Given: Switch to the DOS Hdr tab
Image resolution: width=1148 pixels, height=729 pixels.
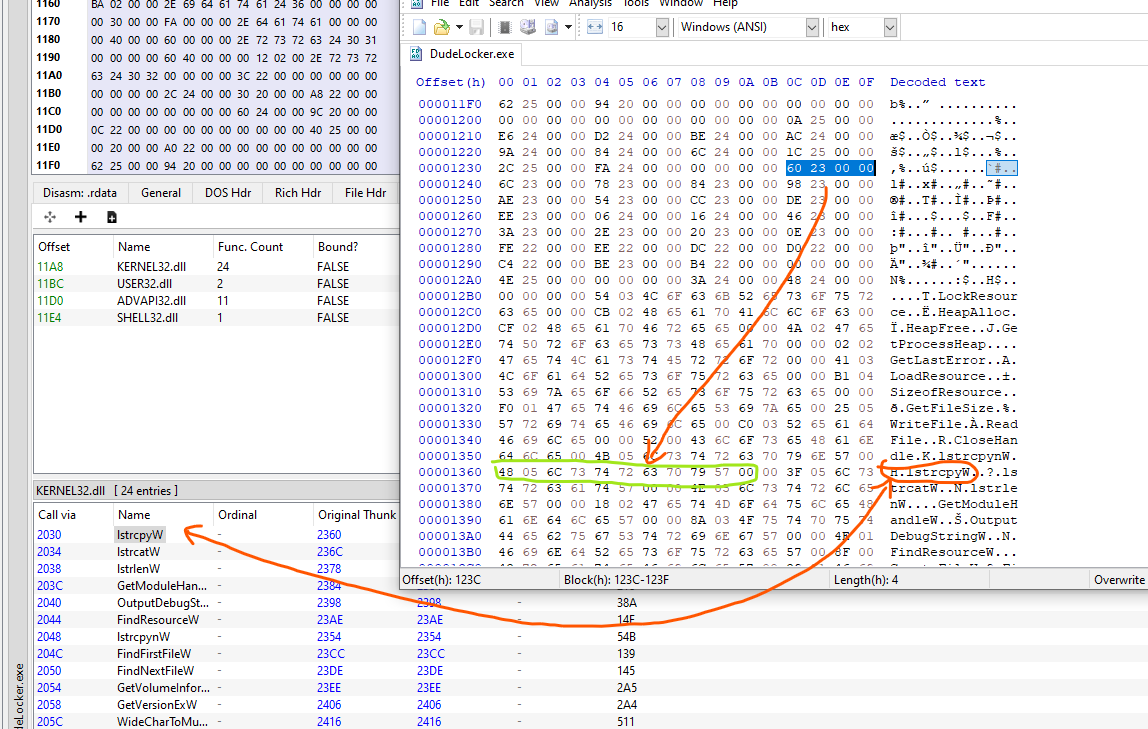Looking at the screenshot, I should [228, 192].
